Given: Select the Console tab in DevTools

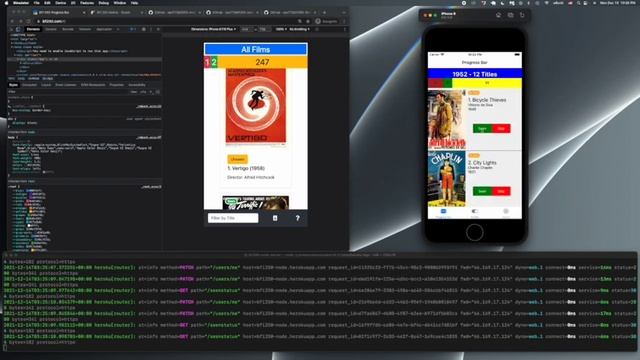Looking at the screenshot, I should tap(51, 29).
